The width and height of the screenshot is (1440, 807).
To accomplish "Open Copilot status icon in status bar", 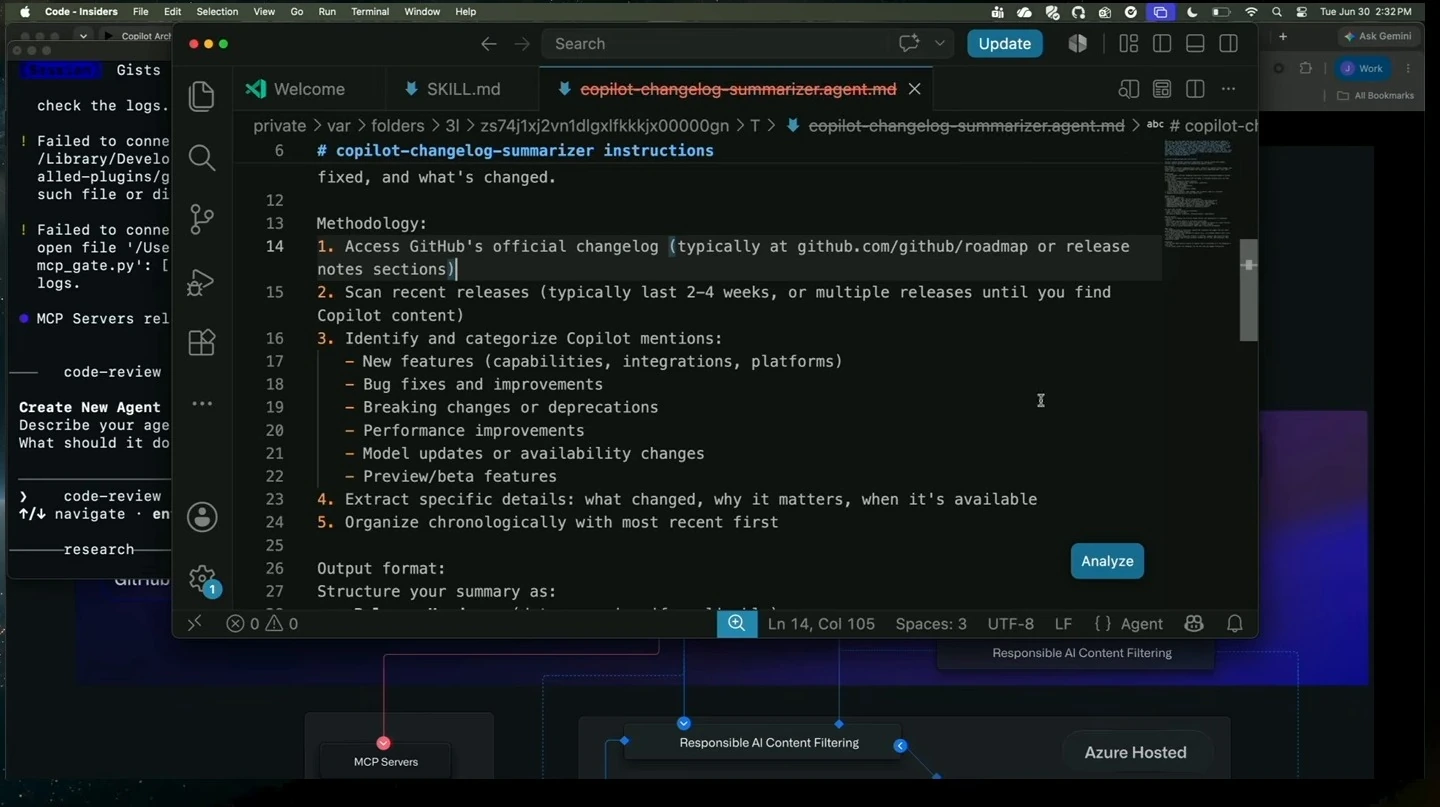I will pos(1194,623).
